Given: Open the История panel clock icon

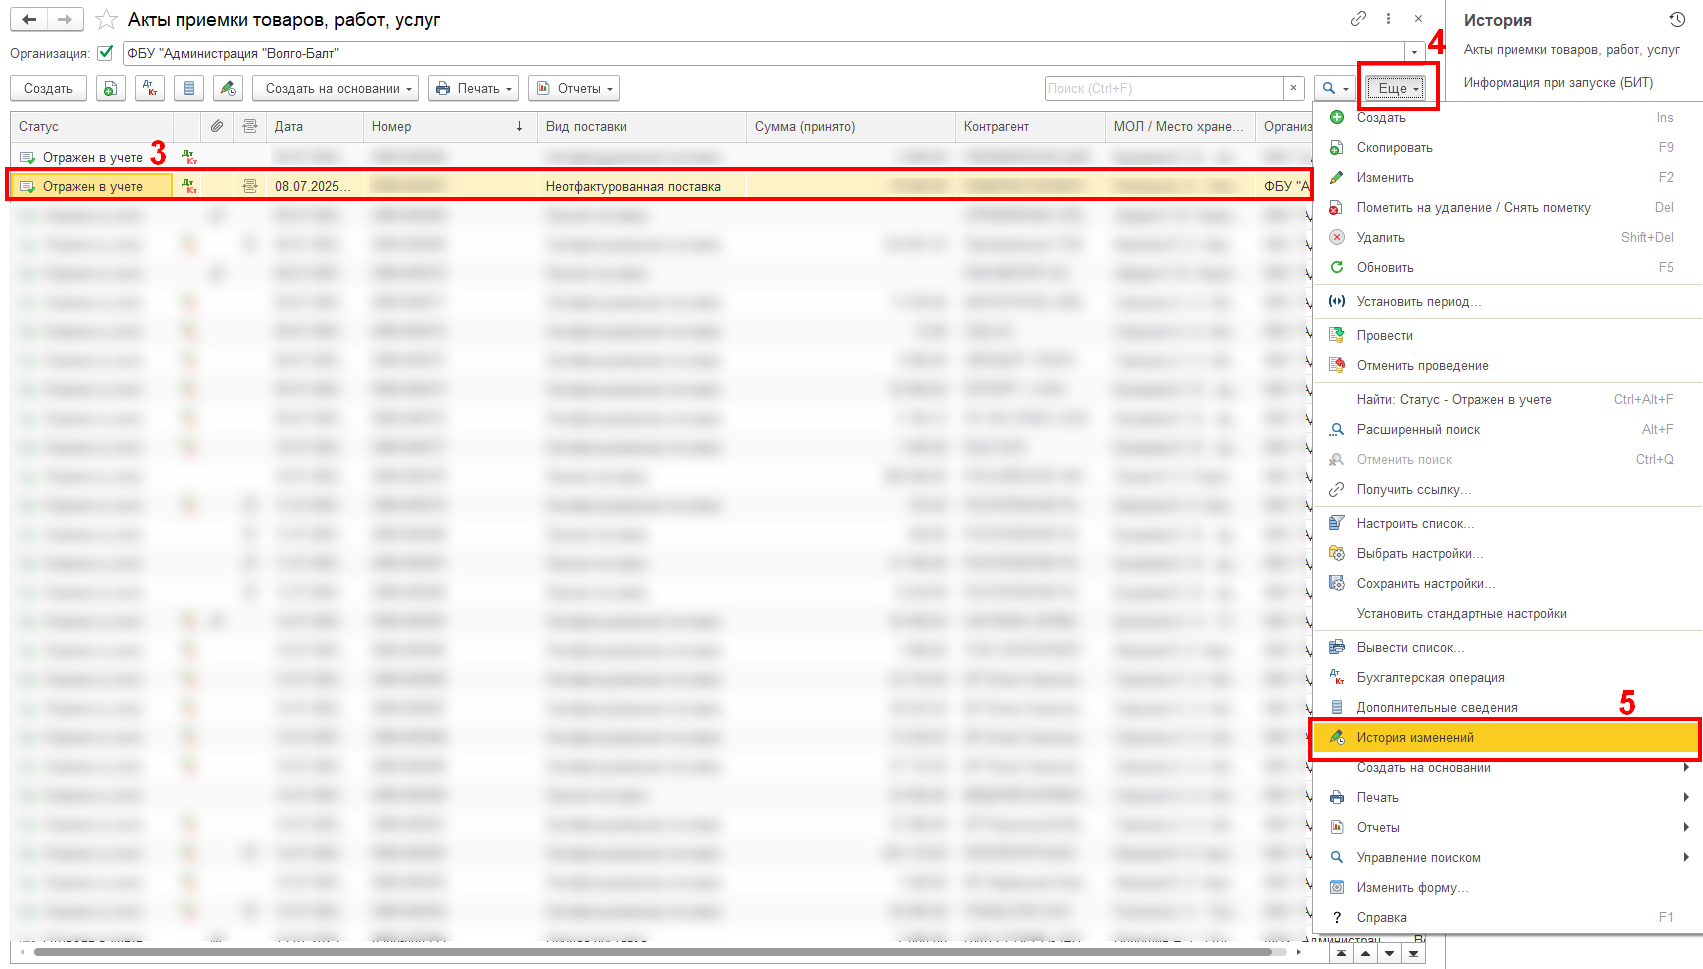Looking at the screenshot, I should point(1677,20).
